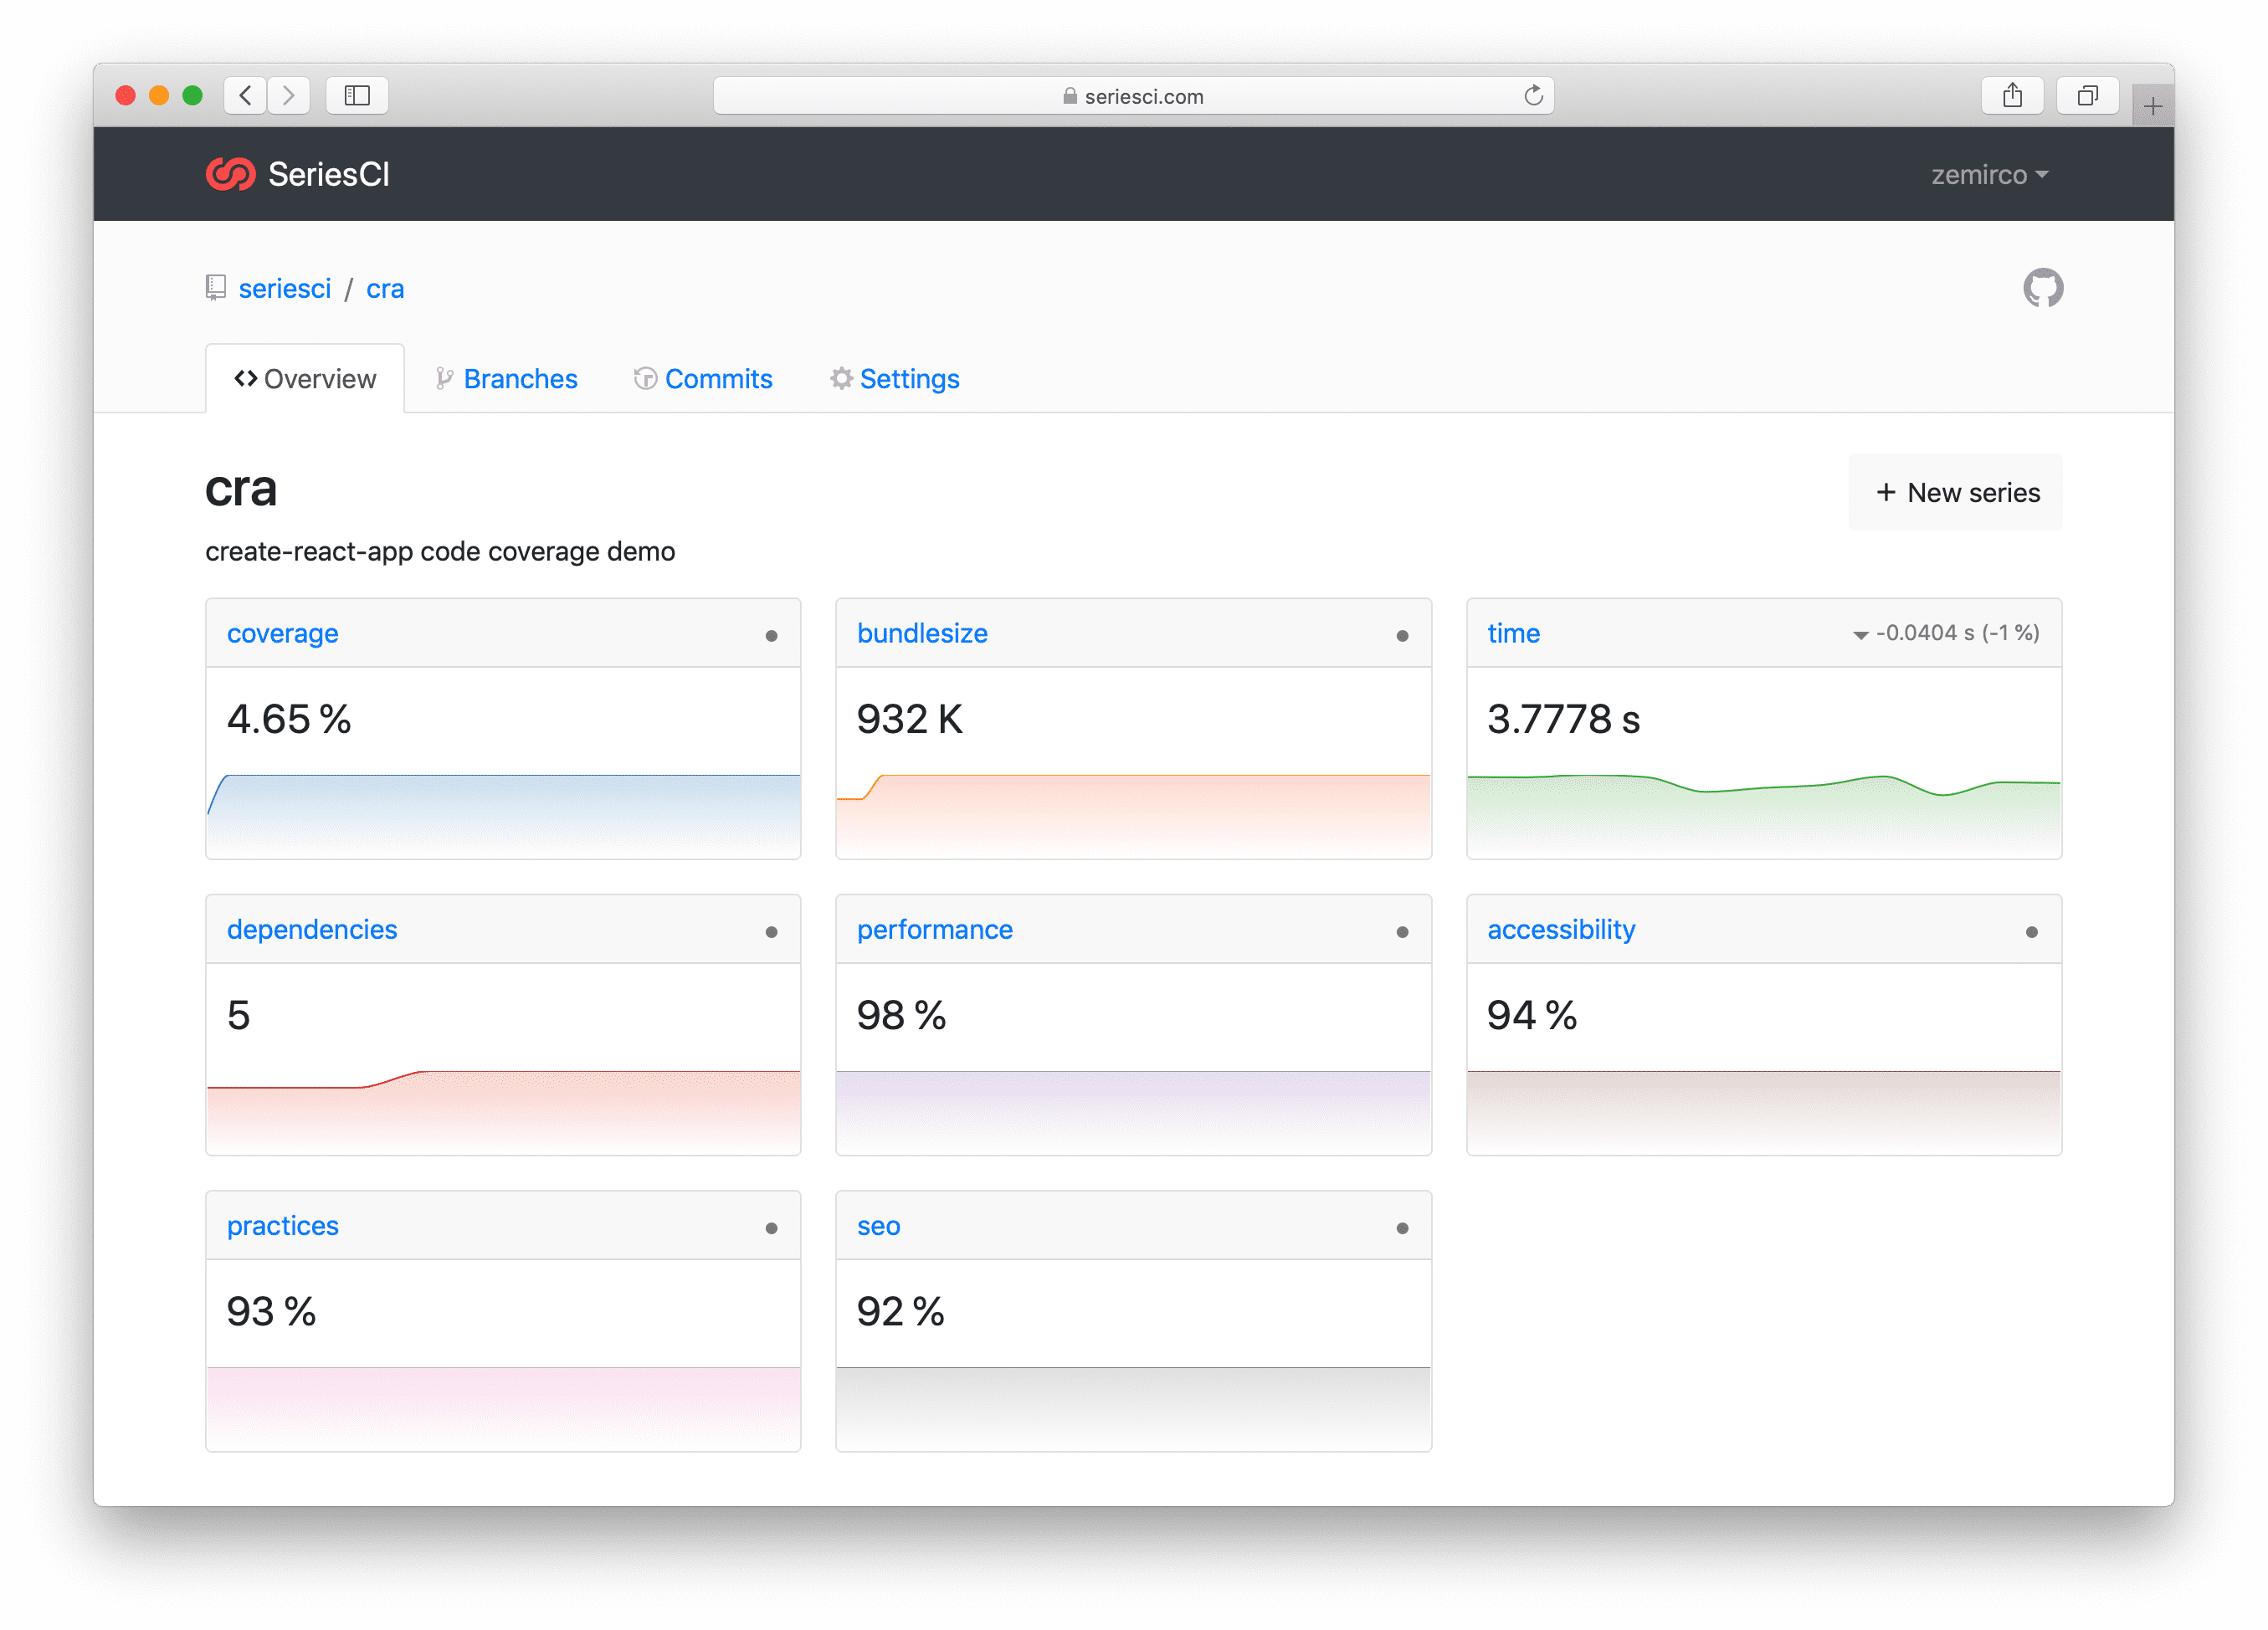This screenshot has height=1630, width=2268.
Task: Select the Overview tab
Action: pos(305,379)
